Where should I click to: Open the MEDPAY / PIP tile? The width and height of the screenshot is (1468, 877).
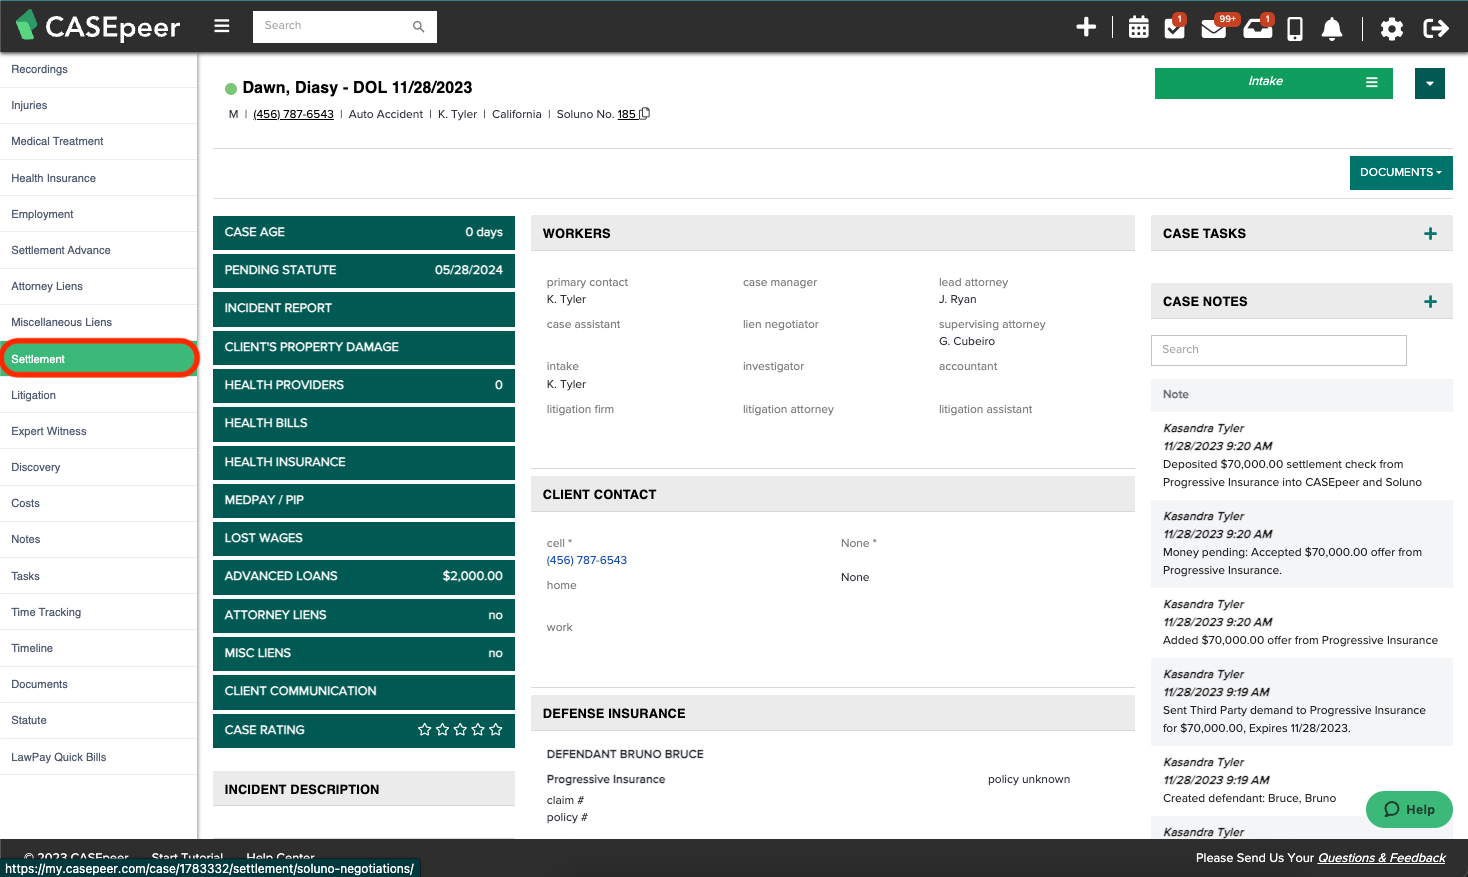[x=364, y=500]
